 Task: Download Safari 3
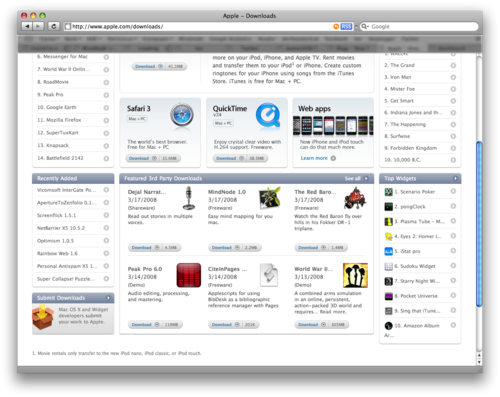(153, 158)
